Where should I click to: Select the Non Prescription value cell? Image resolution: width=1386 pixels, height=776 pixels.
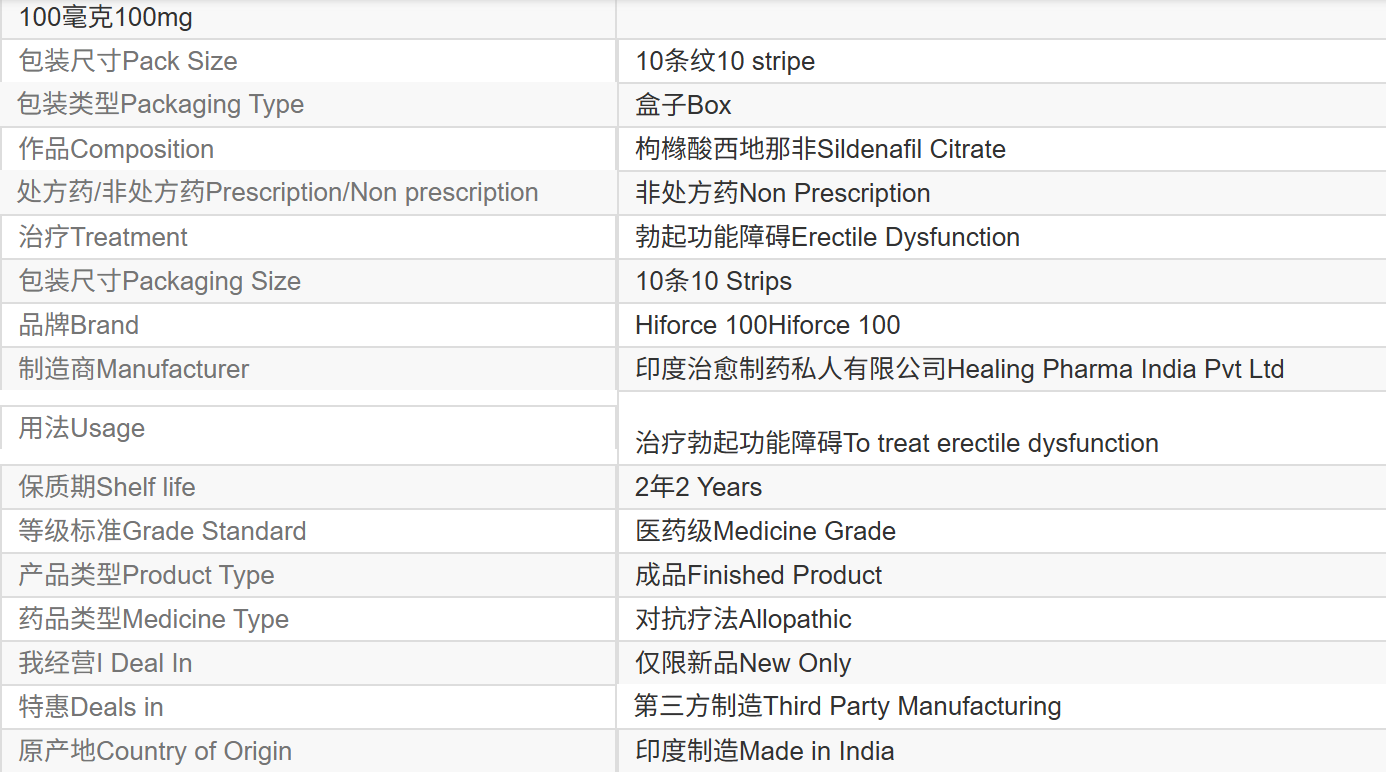(x=782, y=193)
